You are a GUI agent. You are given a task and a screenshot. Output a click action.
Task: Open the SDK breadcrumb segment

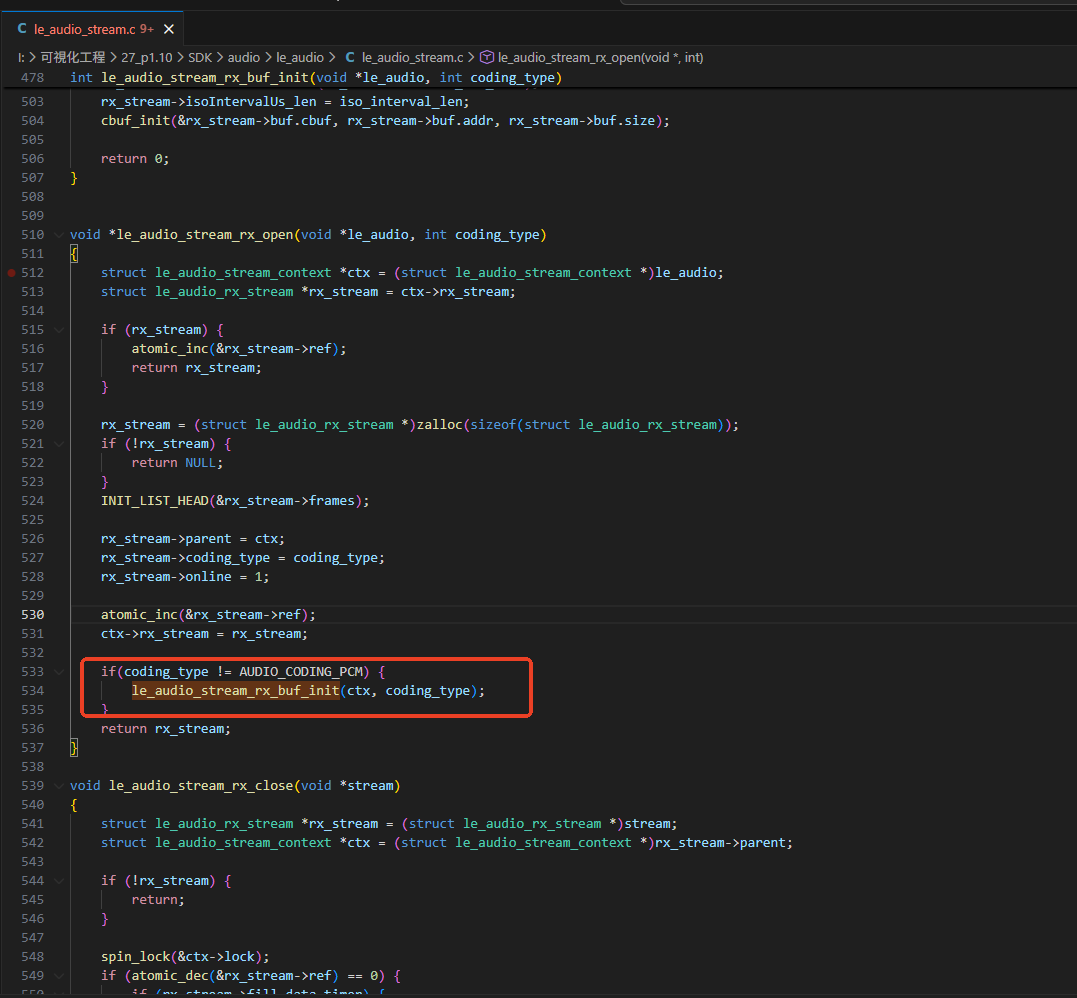[x=201, y=58]
